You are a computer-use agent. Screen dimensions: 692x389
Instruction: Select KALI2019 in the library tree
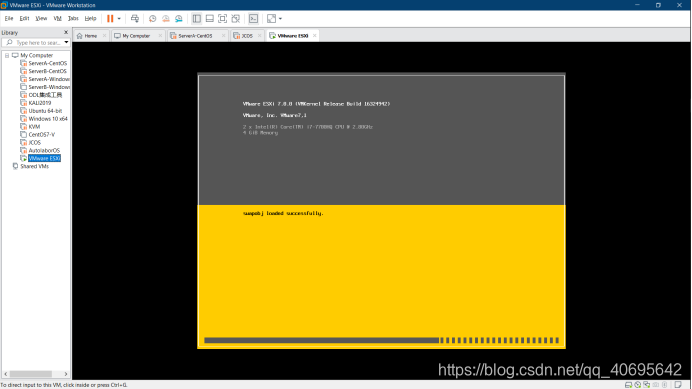pyautogui.click(x=40, y=103)
